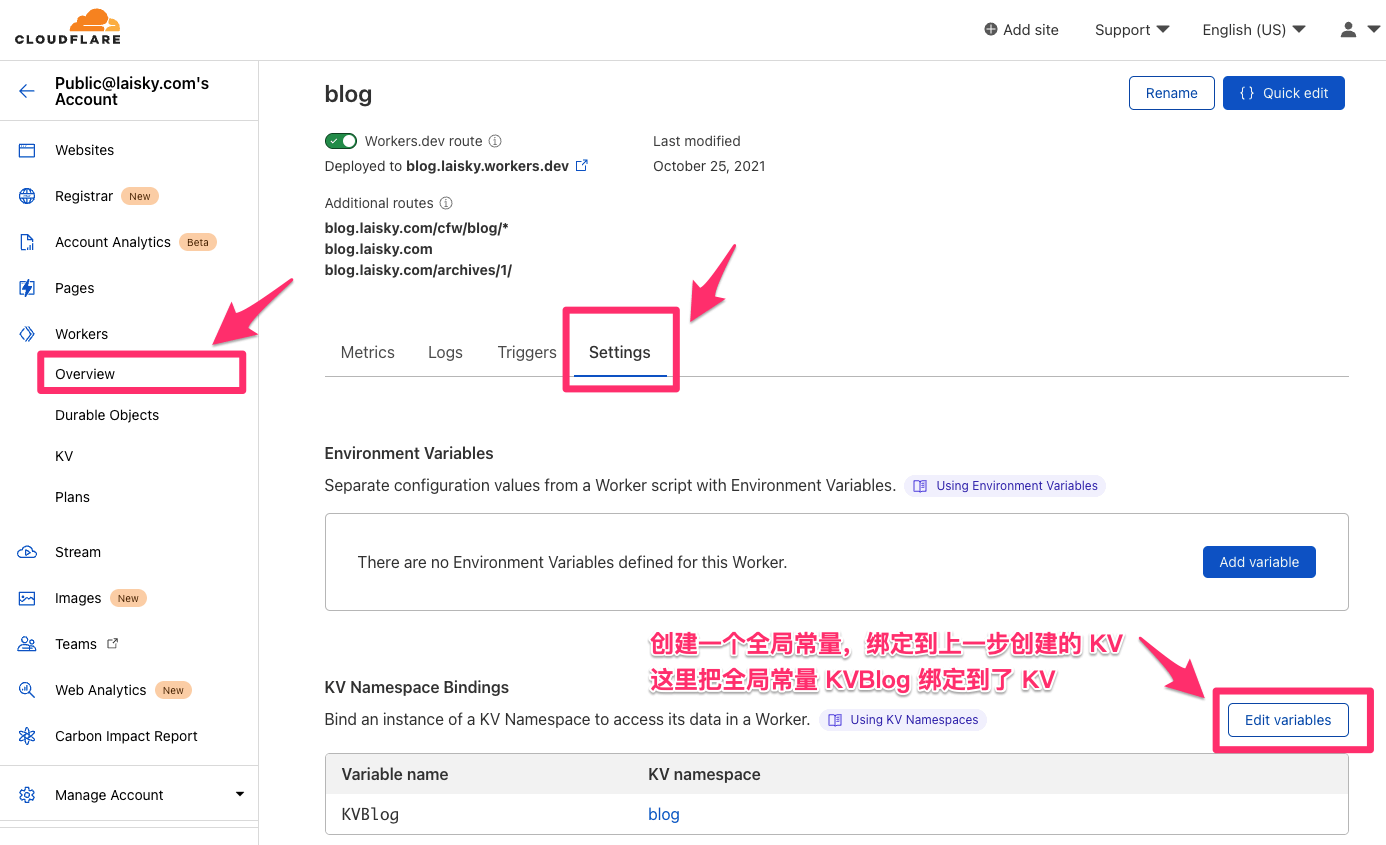
Task: Open the English (US) language dropdown
Action: pos(1254,30)
